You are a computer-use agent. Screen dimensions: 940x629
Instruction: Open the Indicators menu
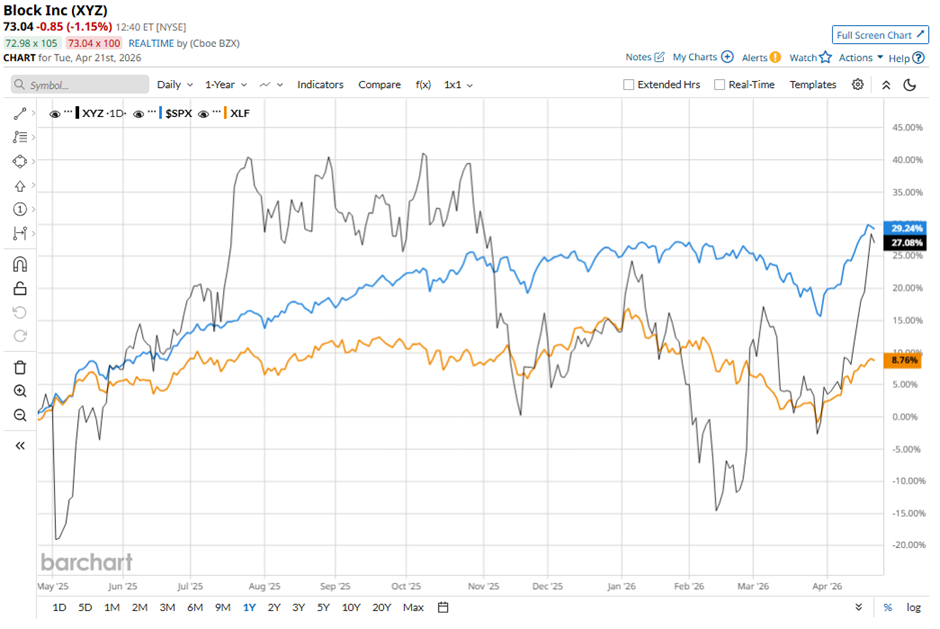coord(320,85)
